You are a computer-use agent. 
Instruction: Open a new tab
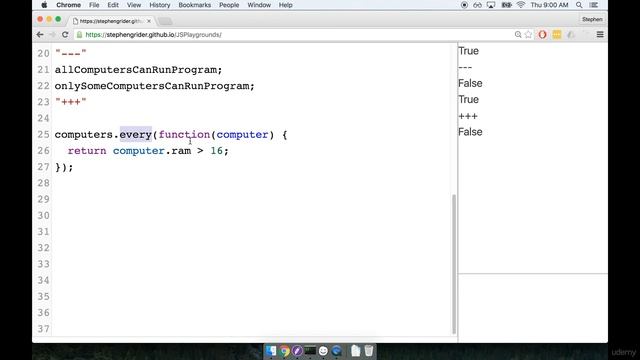pyautogui.click(x=165, y=21)
